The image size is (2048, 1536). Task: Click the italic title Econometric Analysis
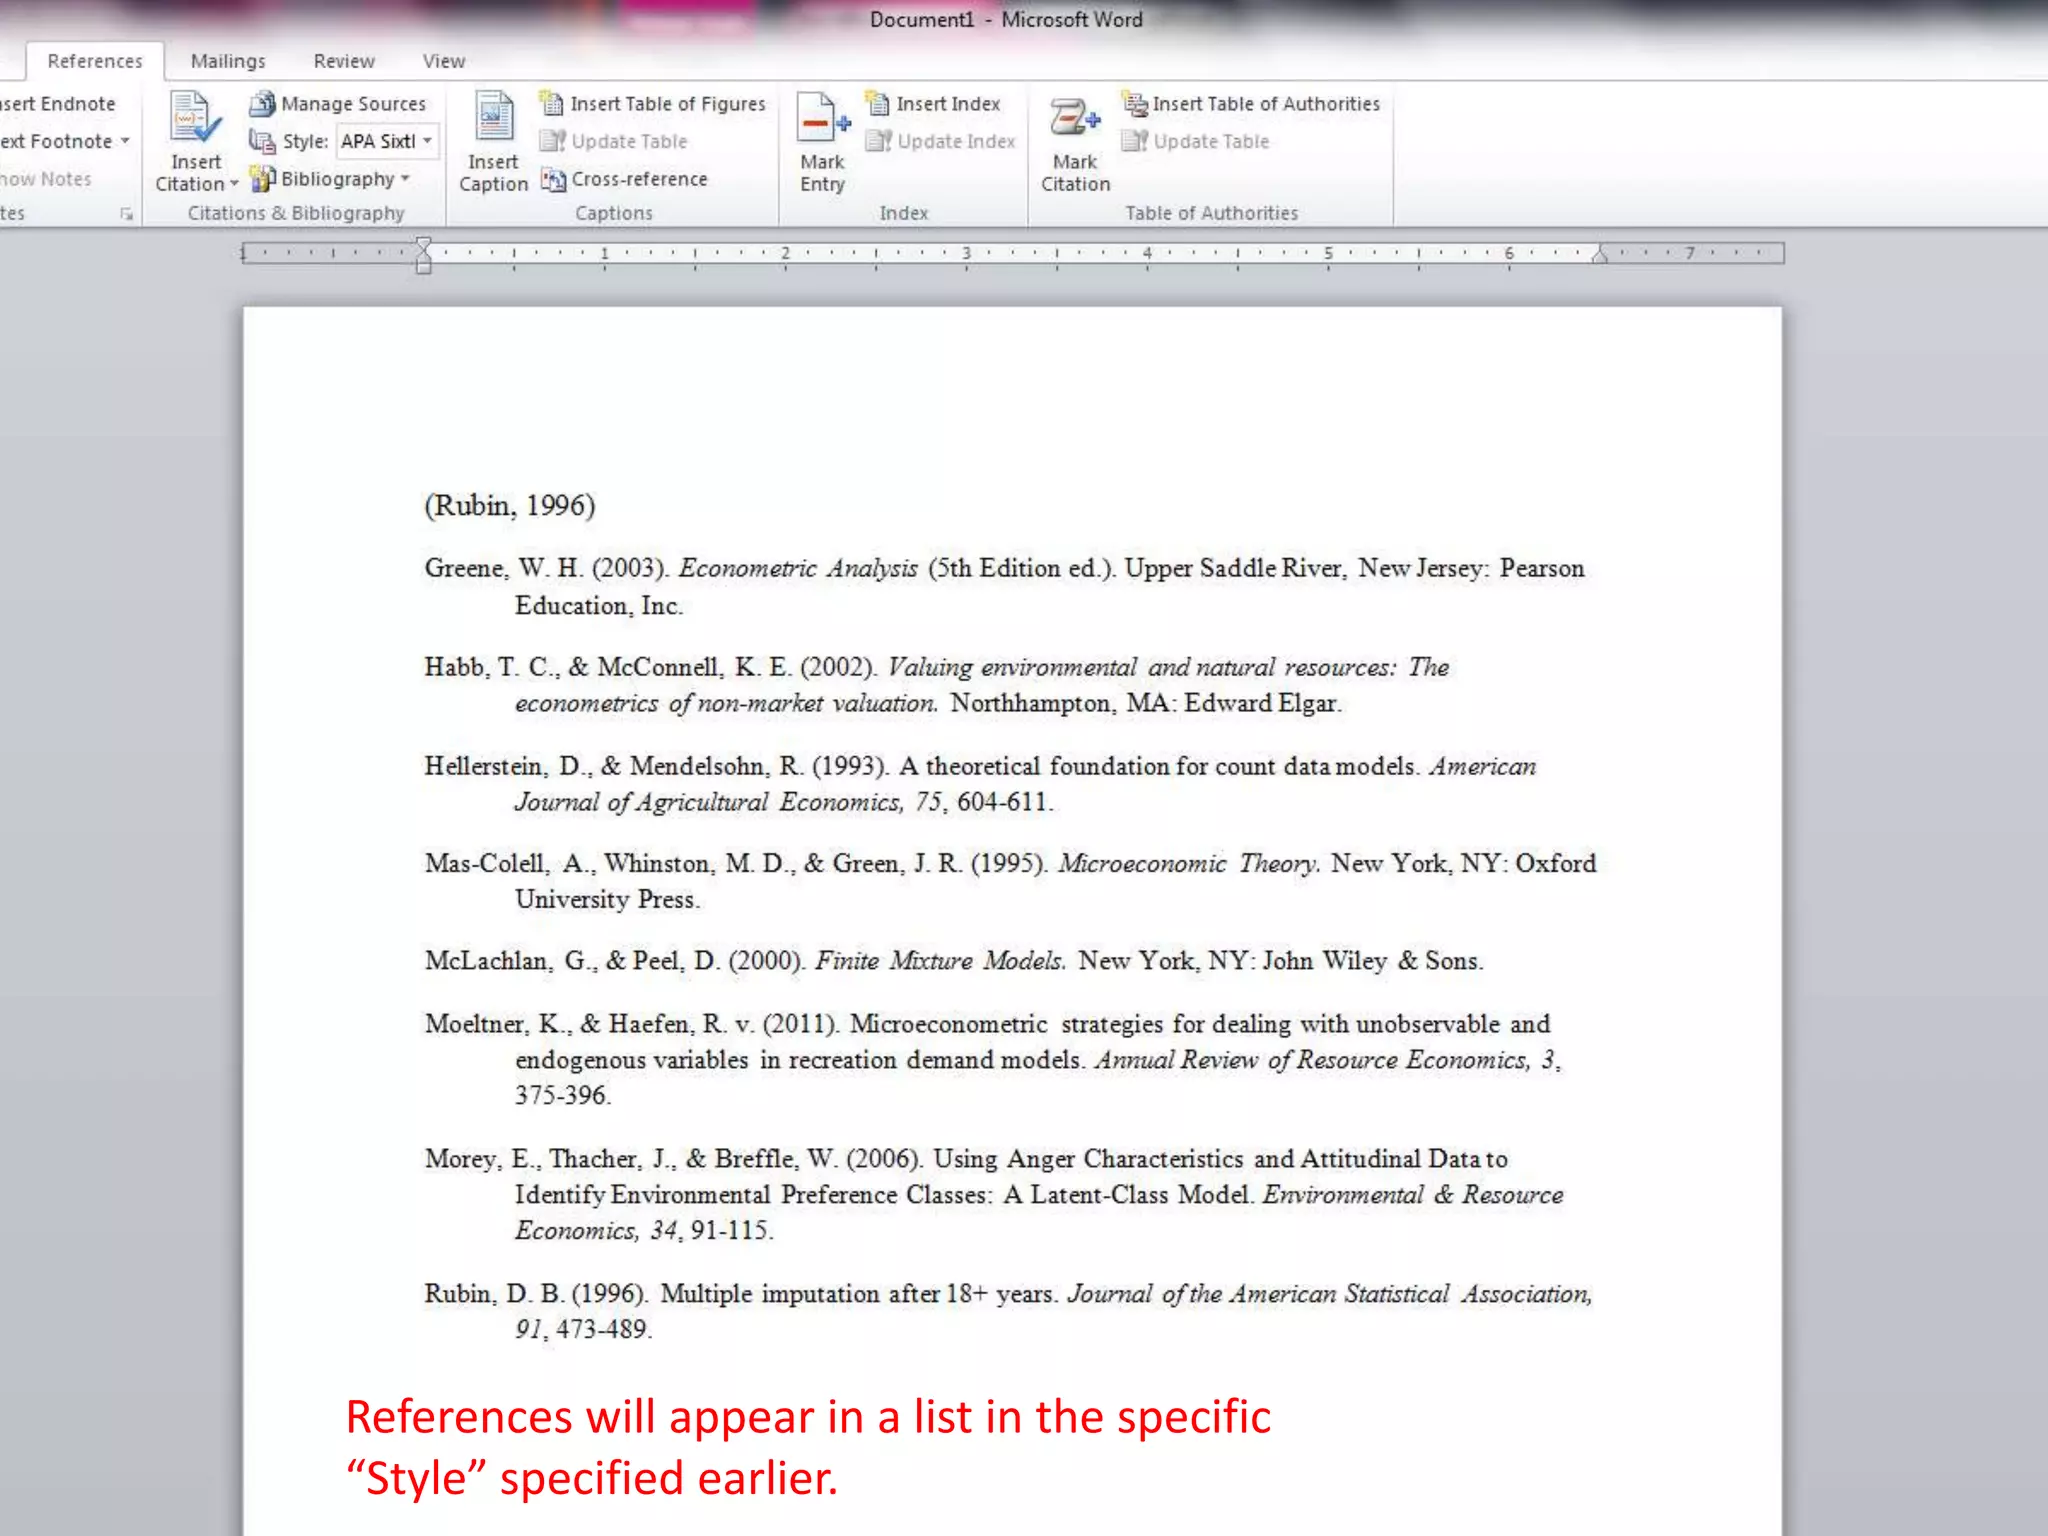tap(798, 568)
